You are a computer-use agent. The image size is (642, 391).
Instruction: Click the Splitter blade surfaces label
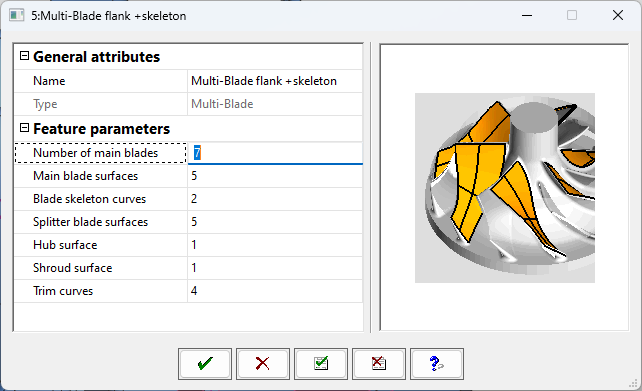click(x=90, y=221)
